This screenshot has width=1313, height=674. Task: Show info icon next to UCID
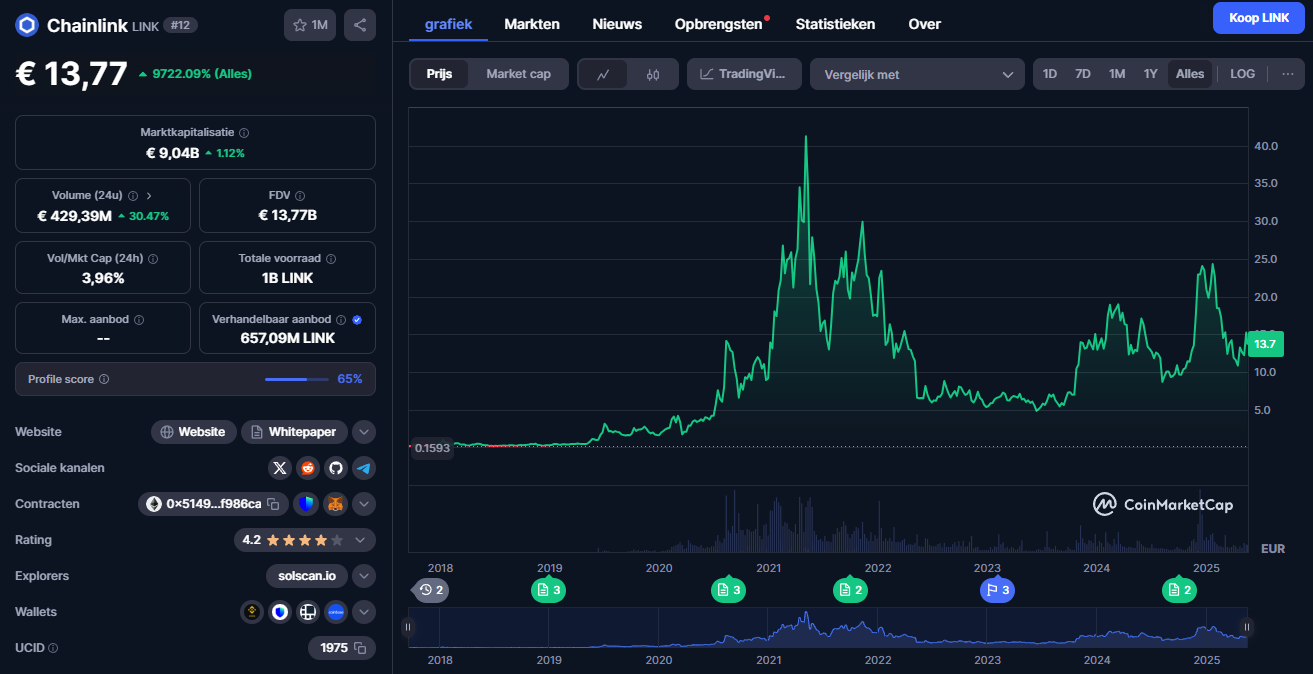[53, 648]
